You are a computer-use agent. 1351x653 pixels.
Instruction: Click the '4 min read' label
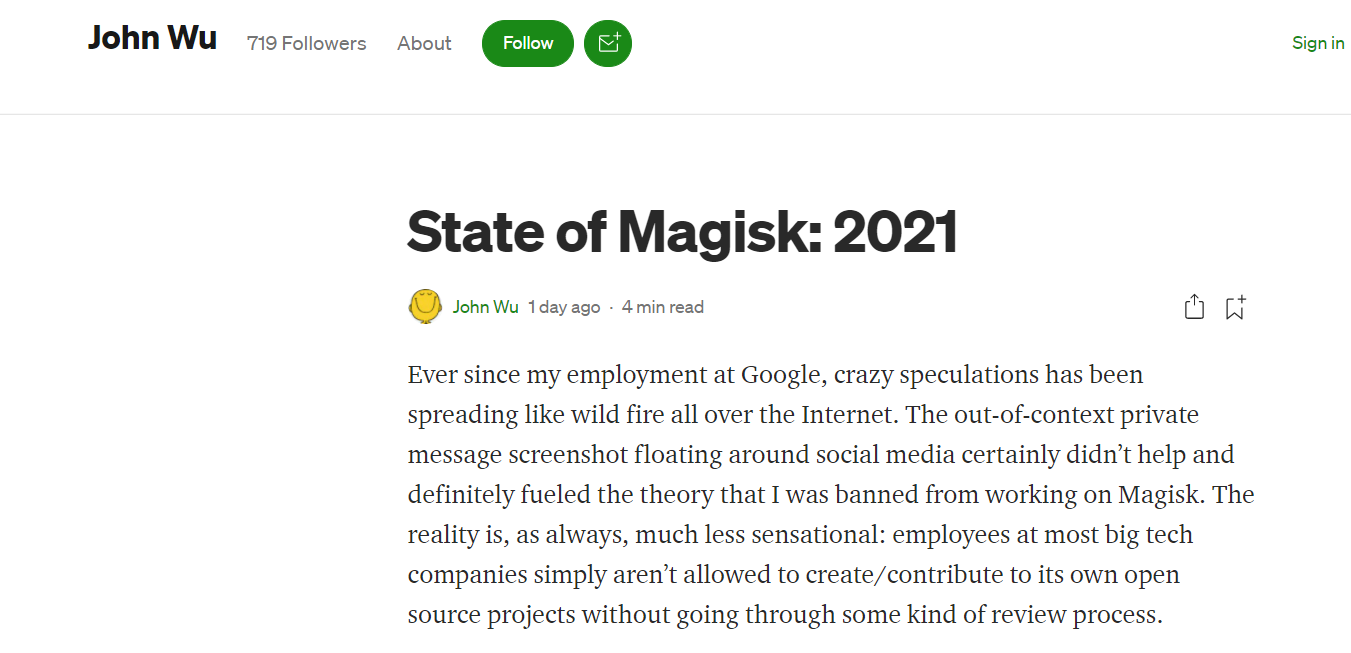click(x=662, y=307)
